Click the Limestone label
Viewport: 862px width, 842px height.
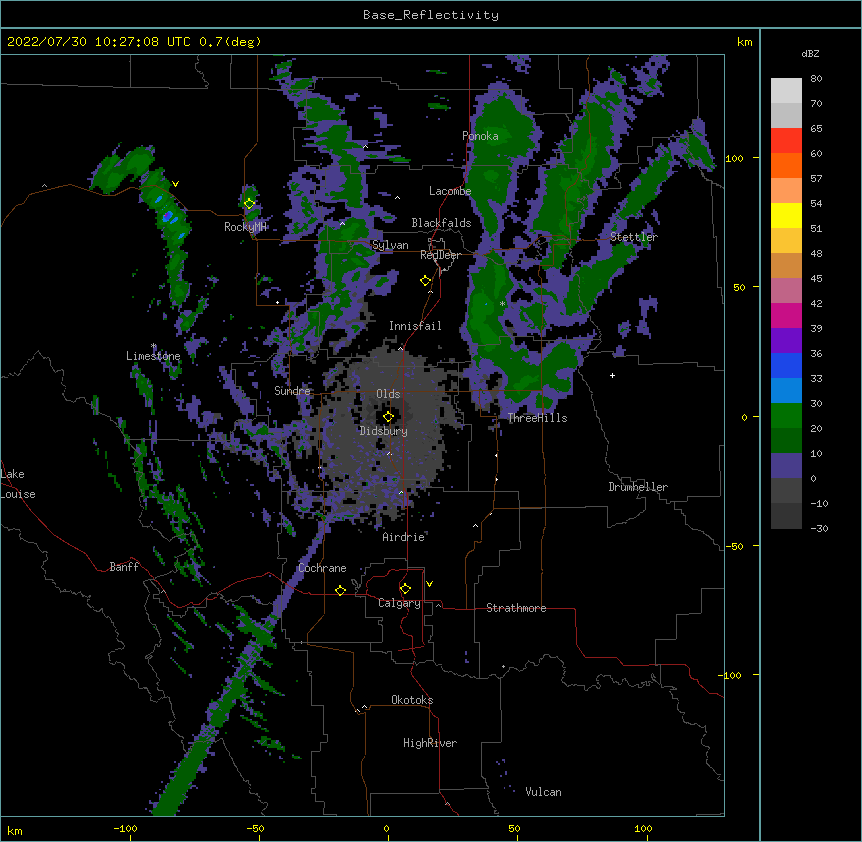(x=153, y=356)
